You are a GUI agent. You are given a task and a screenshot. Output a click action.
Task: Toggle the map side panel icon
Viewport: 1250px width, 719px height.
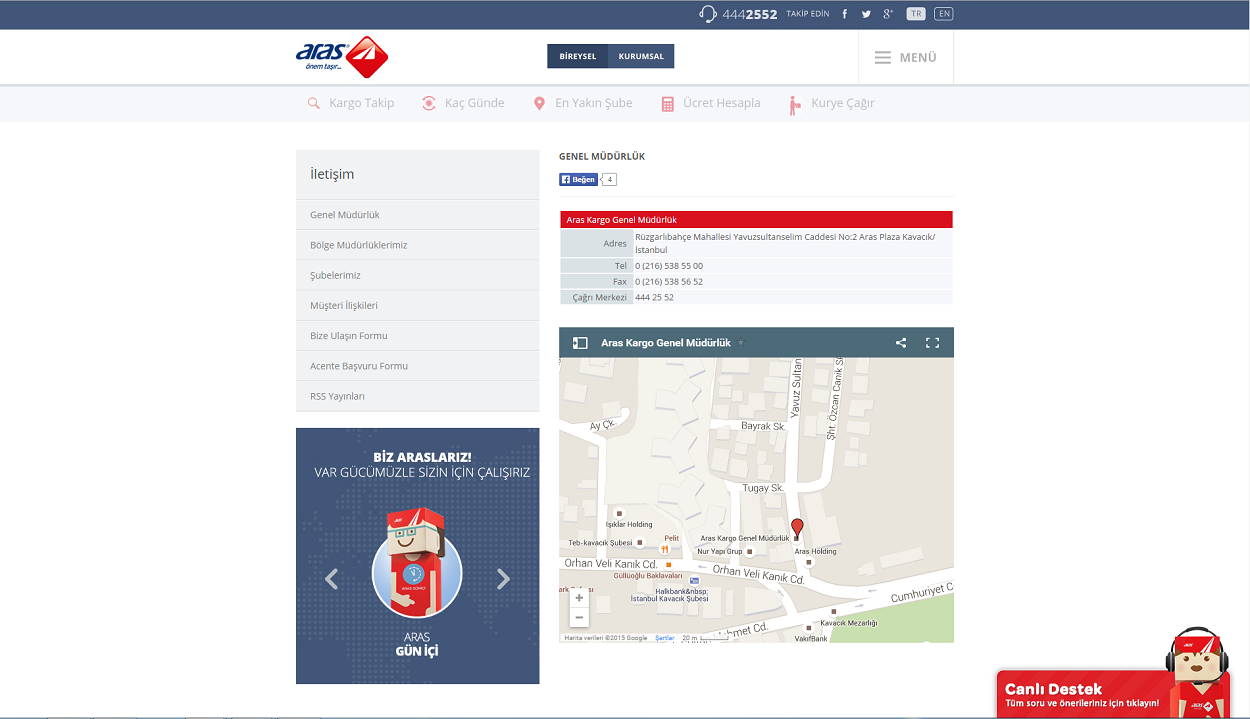[580, 343]
